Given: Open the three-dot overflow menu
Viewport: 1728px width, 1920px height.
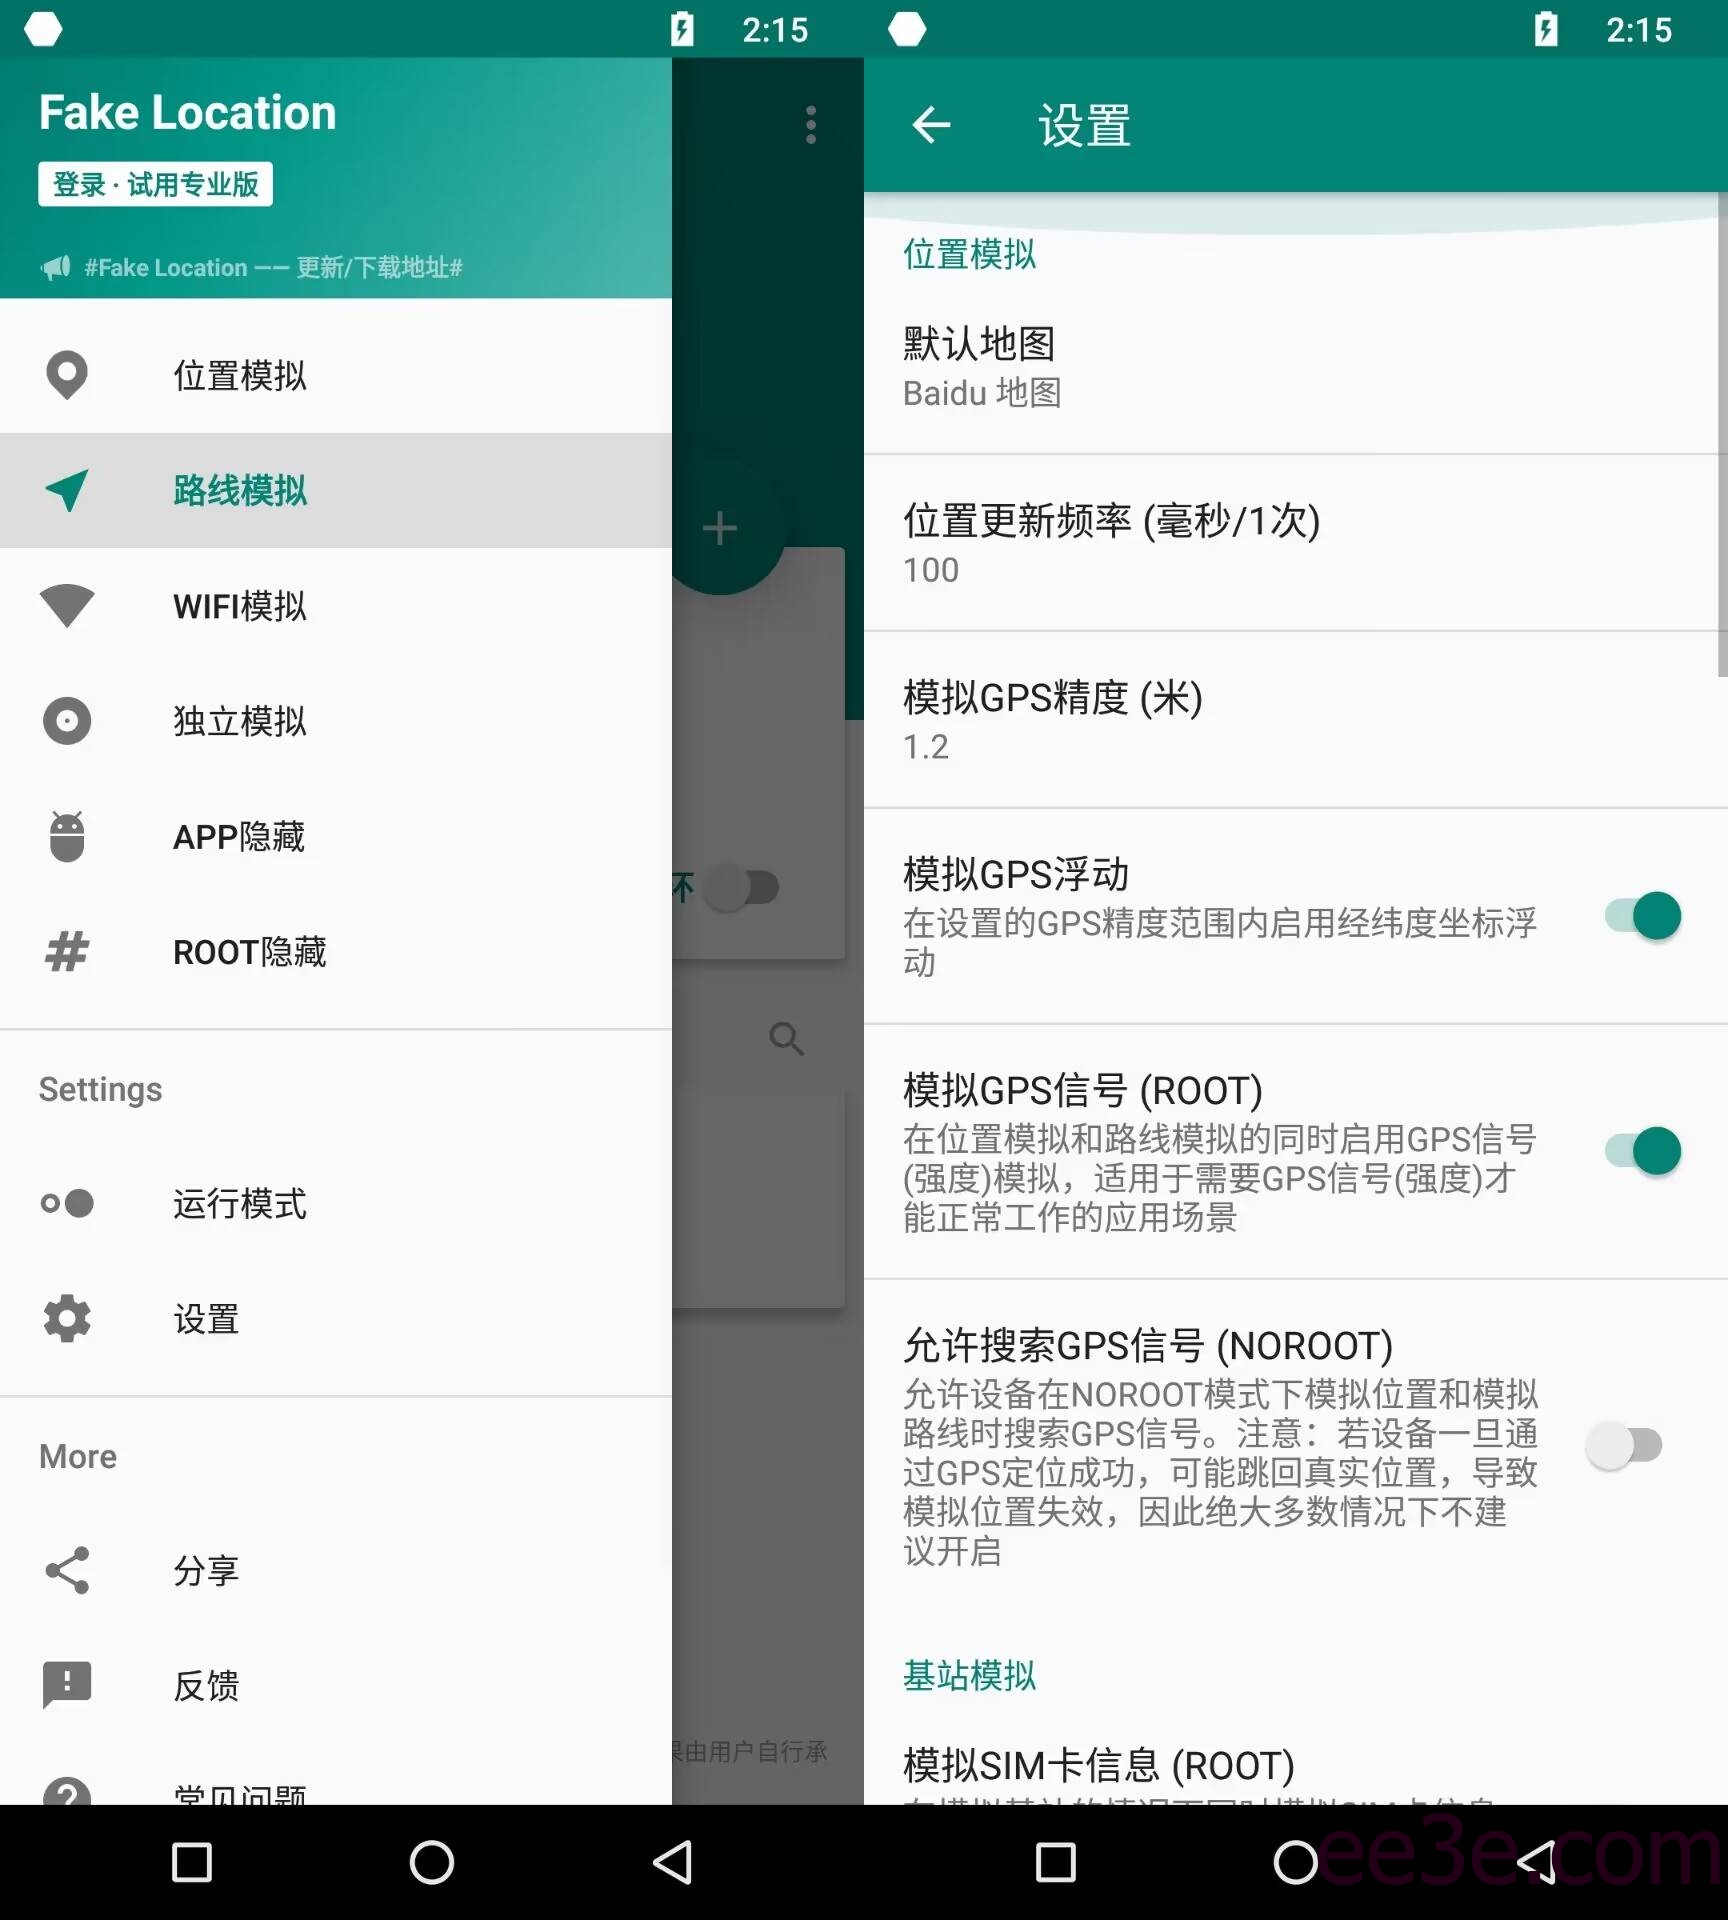Looking at the screenshot, I should (x=810, y=124).
